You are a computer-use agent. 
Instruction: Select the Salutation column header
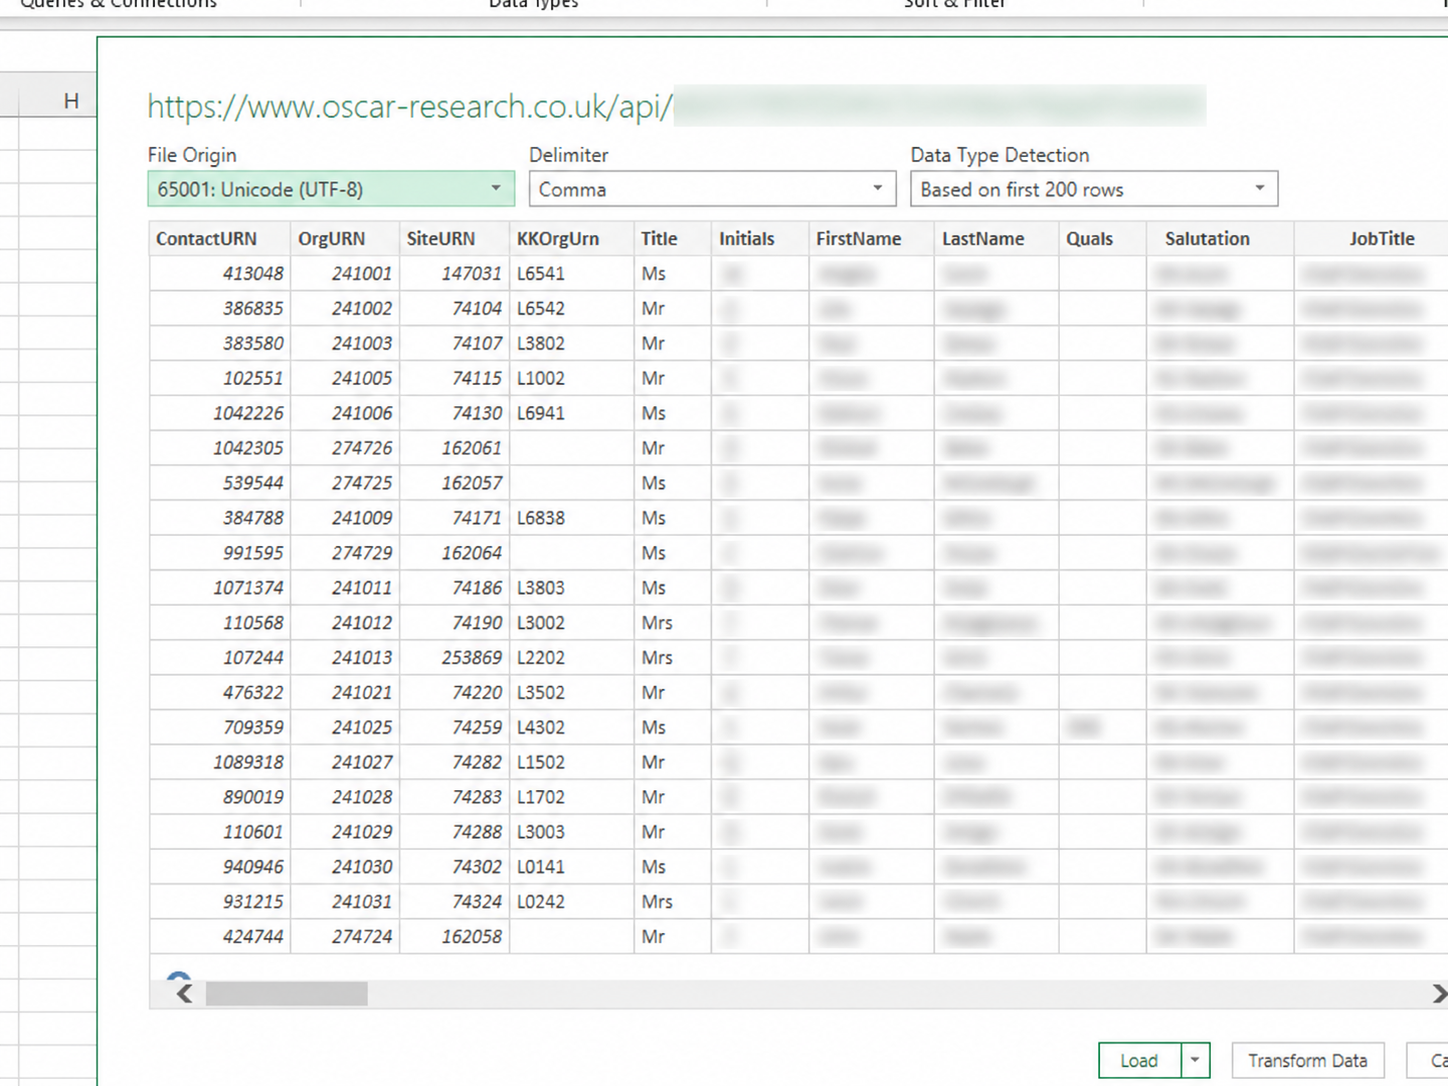[x=1220, y=239]
